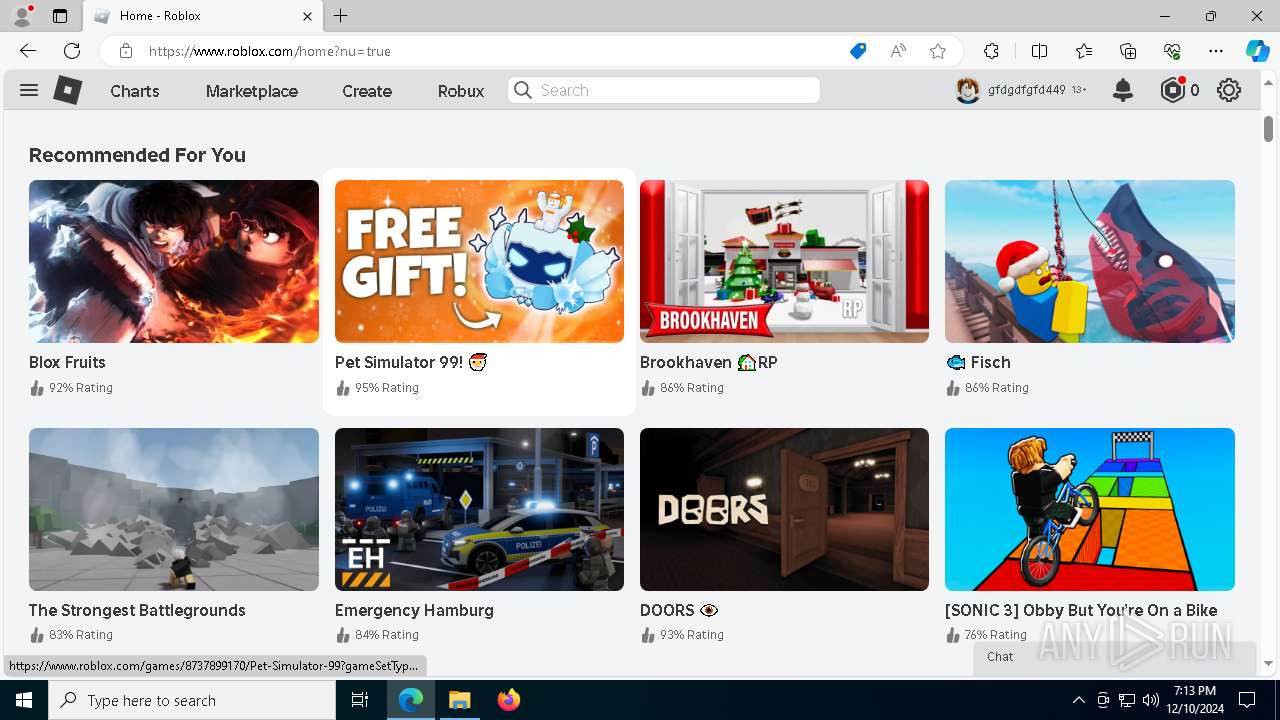This screenshot has height=720, width=1280.
Task: Open the browser profile icon
Action: click(x=22, y=15)
